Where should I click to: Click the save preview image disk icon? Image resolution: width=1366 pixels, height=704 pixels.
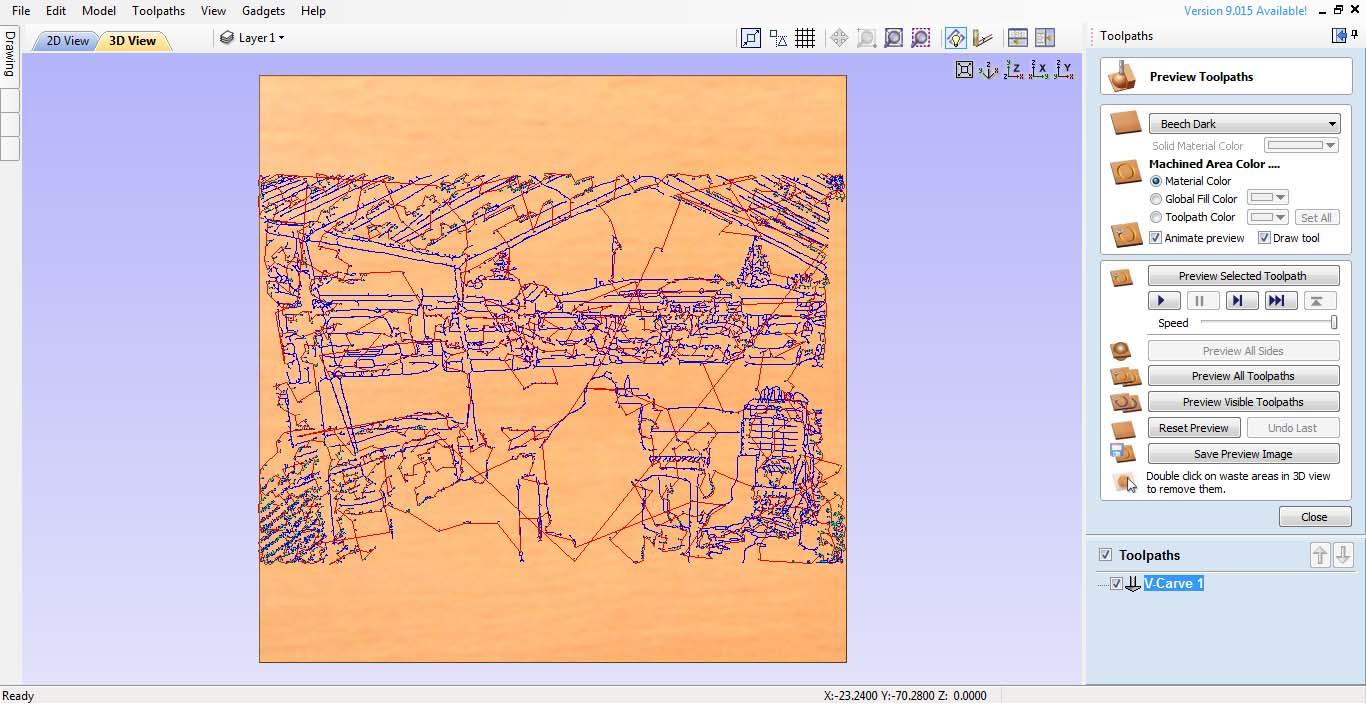coord(1122,453)
